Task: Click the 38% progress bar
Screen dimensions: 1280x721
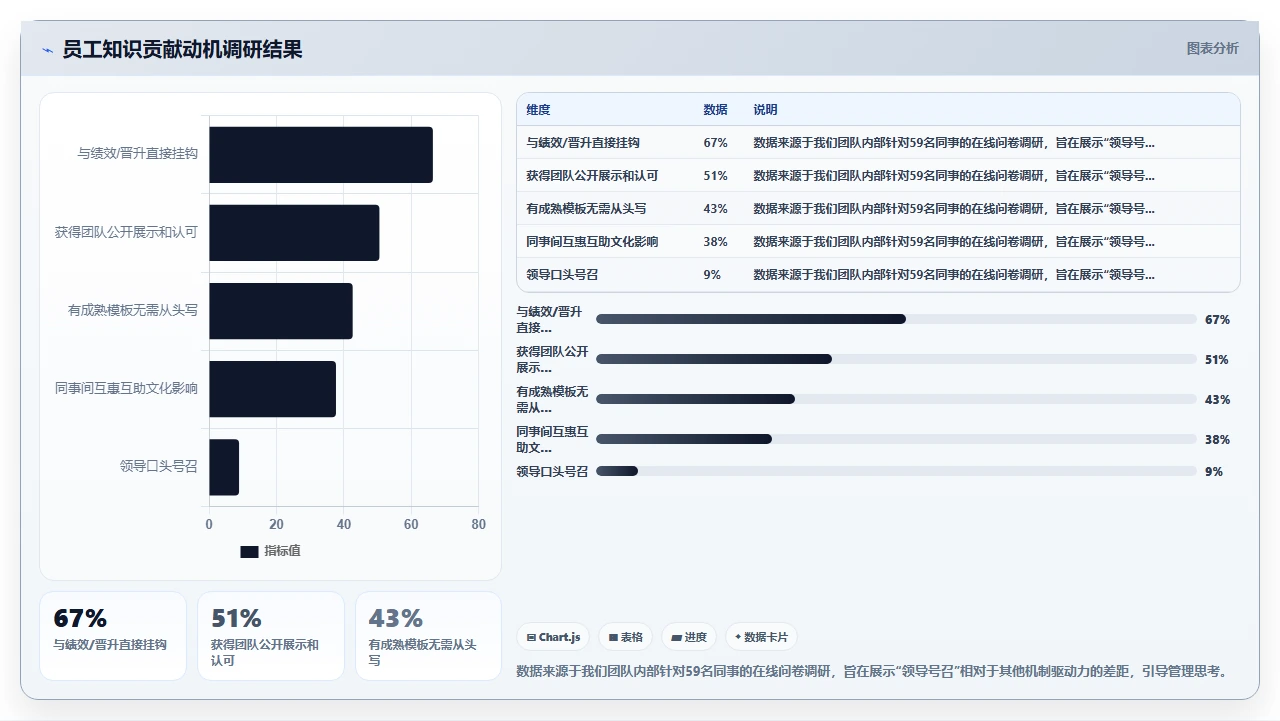Action: click(x=896, y=439)
